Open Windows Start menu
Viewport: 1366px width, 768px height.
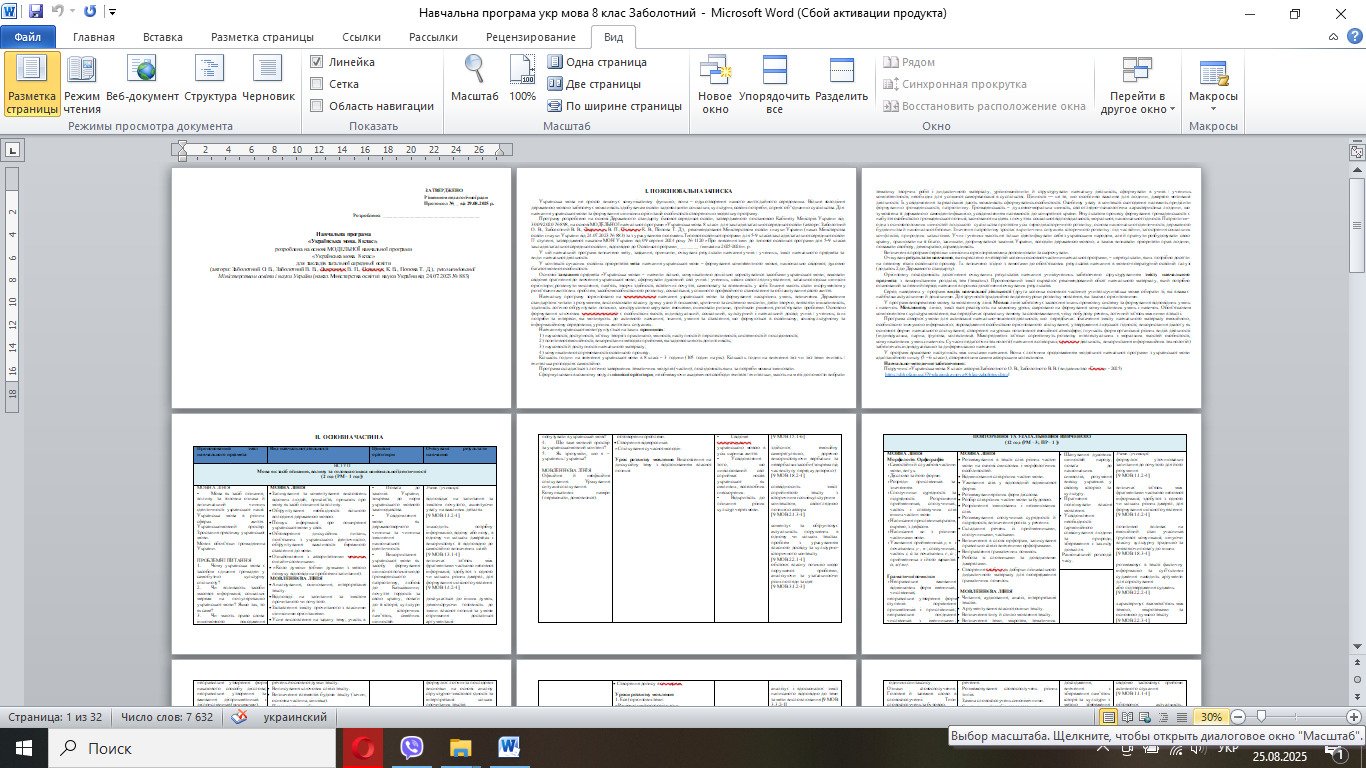[x=24, y=747]
